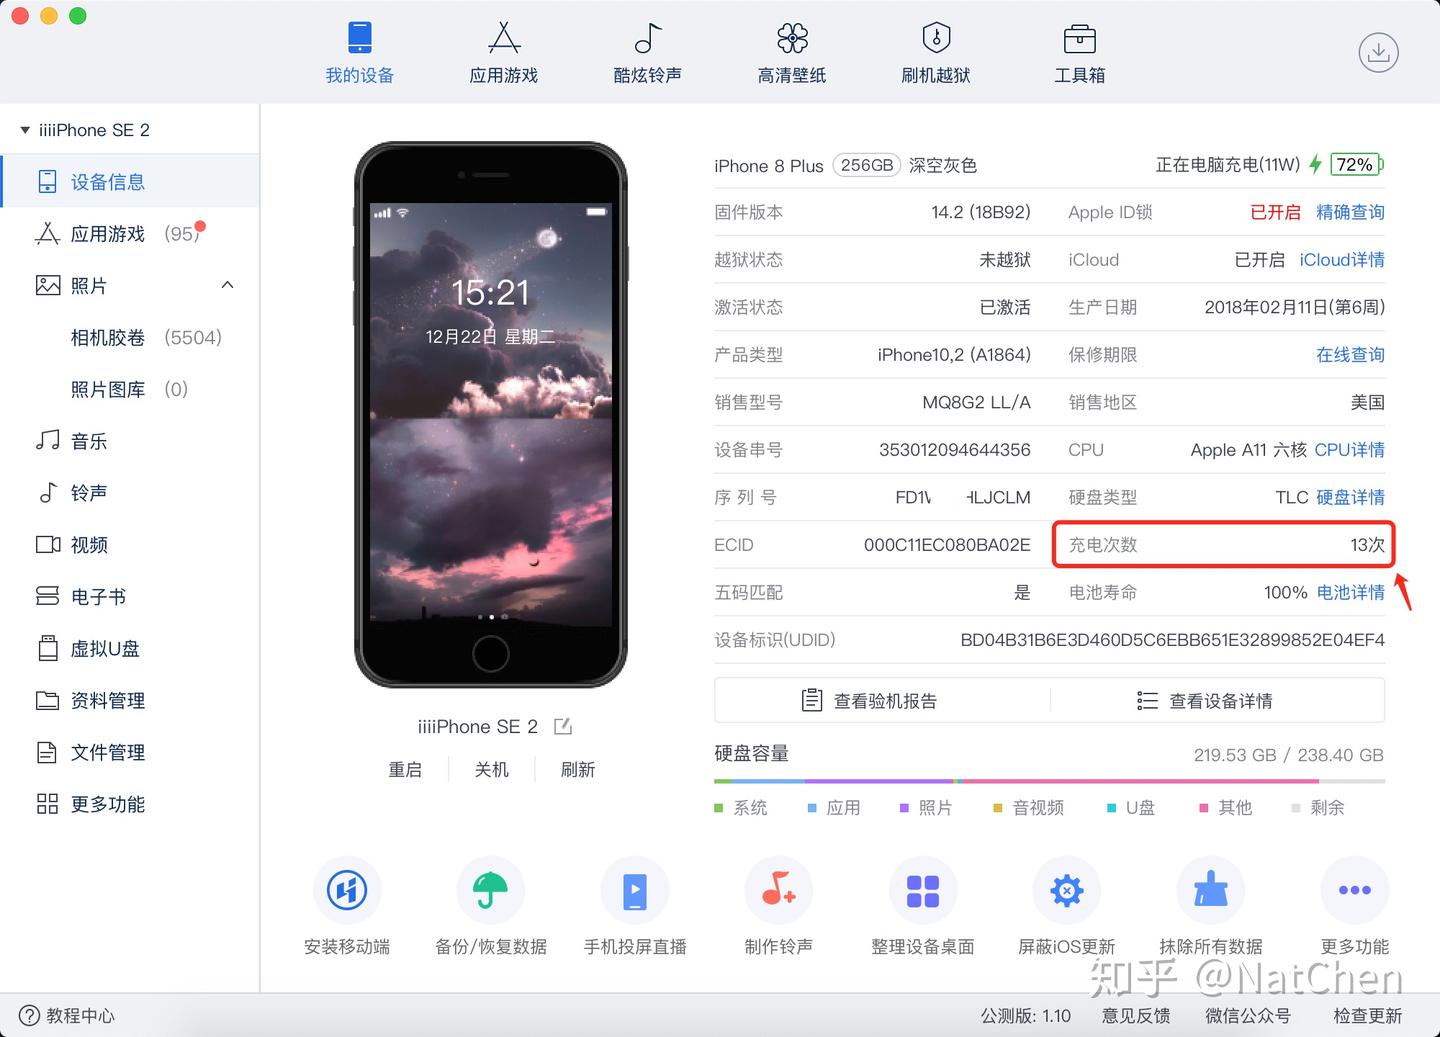Viewport: 1440px width, 1037px height.
Task: Open the 工具箱 tab
Action: (1080, 54)
